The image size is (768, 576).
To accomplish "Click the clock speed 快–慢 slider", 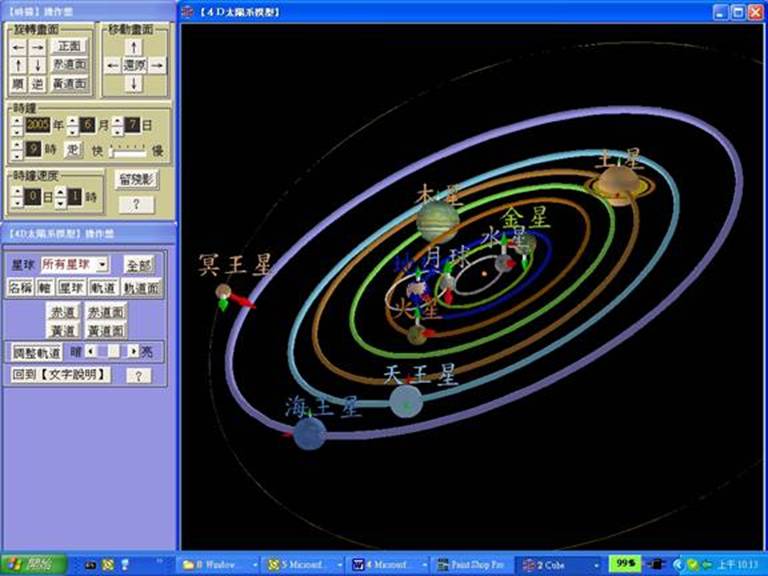I will [127, 150].
